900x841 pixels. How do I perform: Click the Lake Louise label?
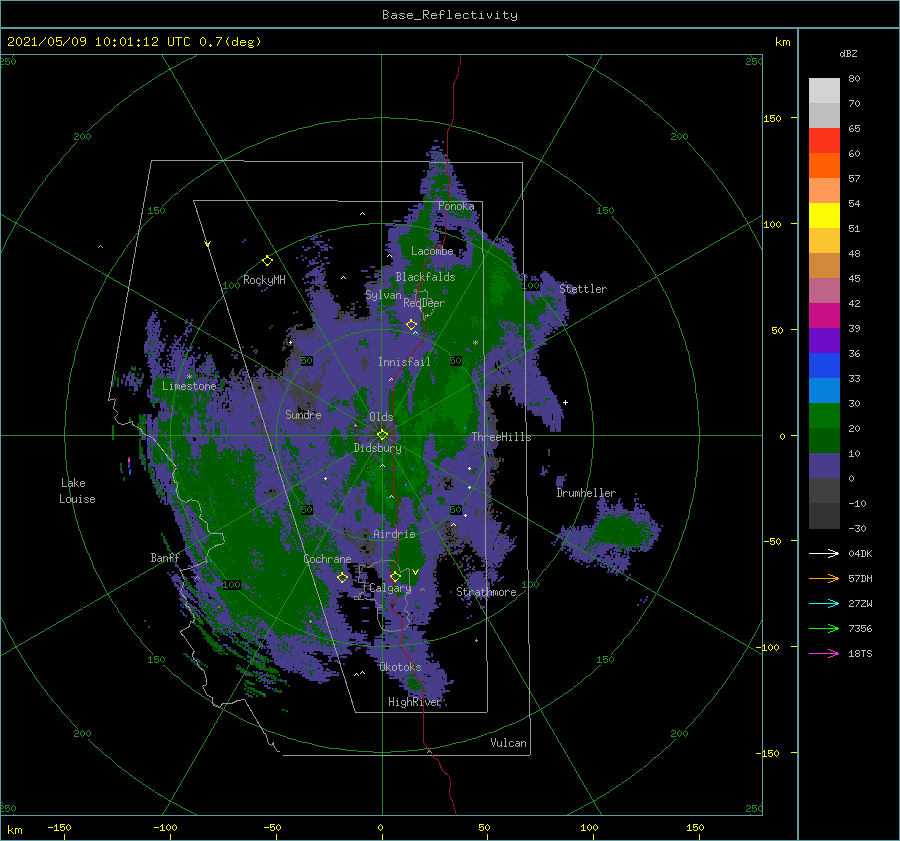[77, 491]
